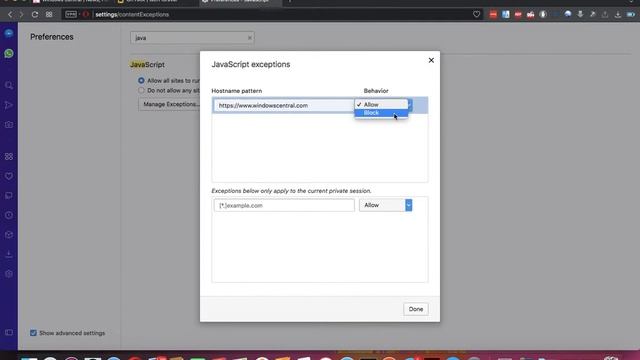The height and width of the screenshot is (360, 640).
Task: Toggle 'Show advanced settings' checkbox
Action: click(x=33, y=333)
